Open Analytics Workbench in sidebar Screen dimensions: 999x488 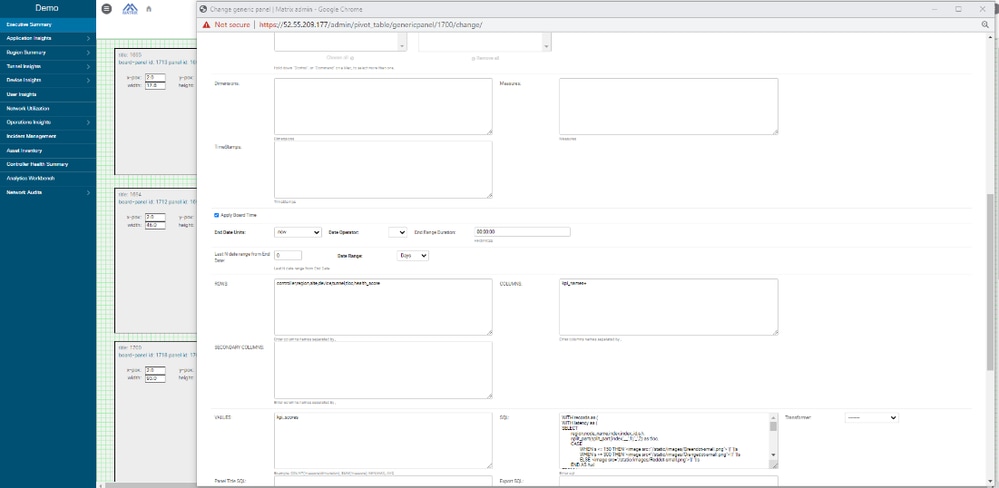48,178
